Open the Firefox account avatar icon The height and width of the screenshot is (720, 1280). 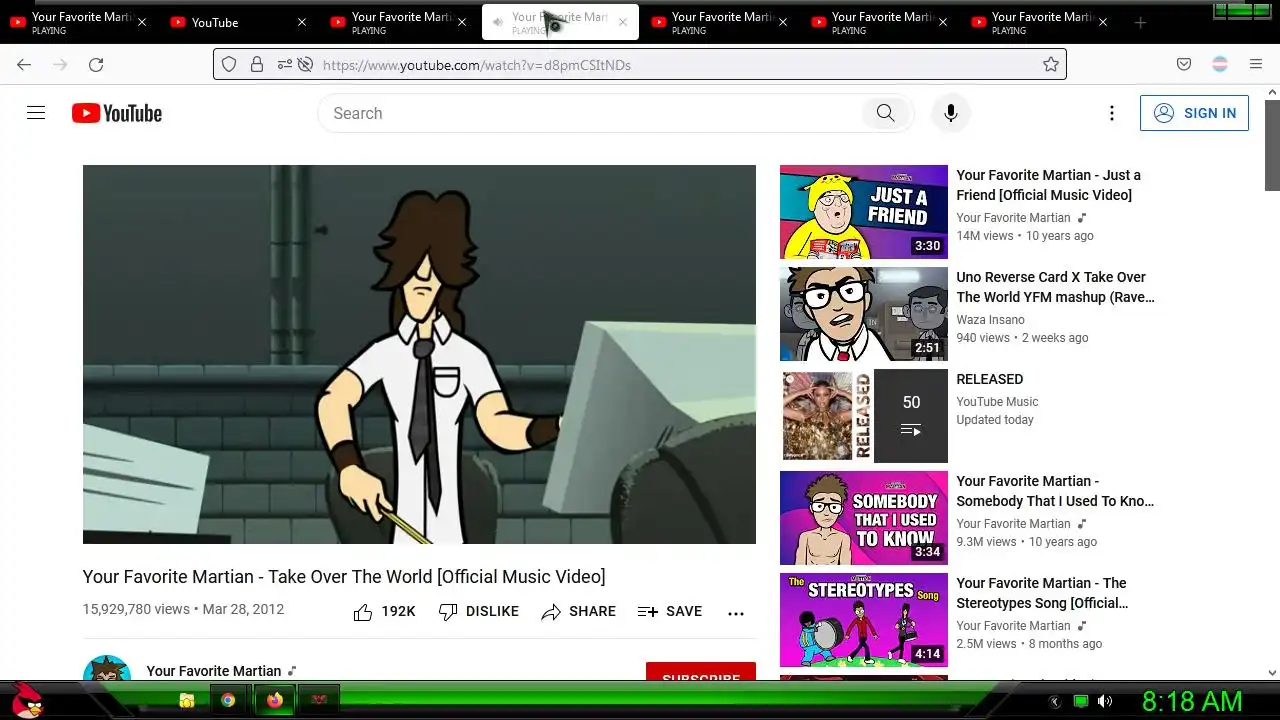point(1220,64)
